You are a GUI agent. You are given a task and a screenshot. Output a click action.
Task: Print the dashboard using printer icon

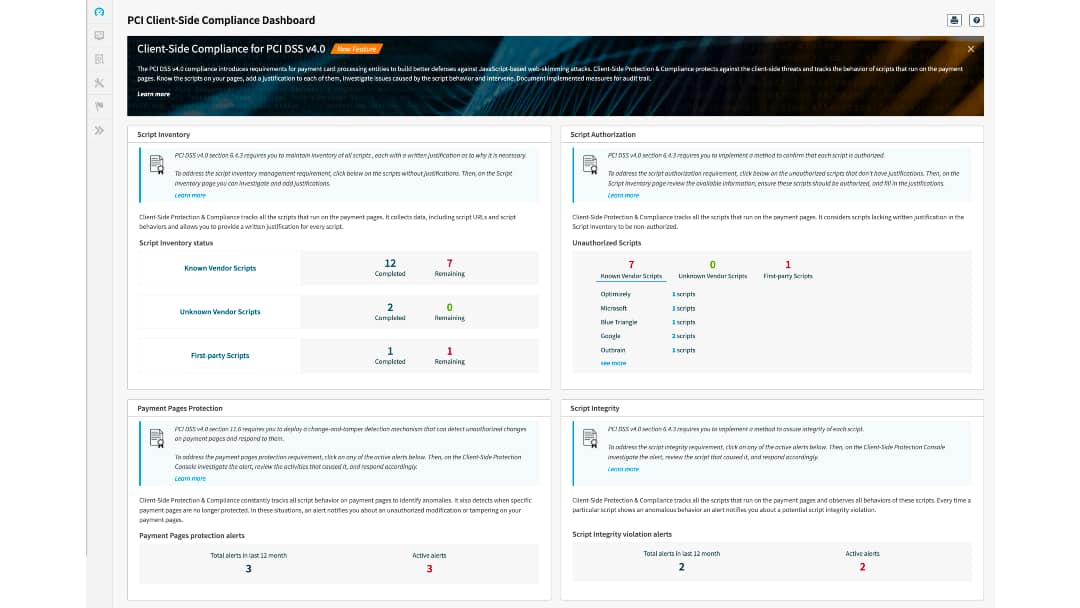click(x=954, y=20)
